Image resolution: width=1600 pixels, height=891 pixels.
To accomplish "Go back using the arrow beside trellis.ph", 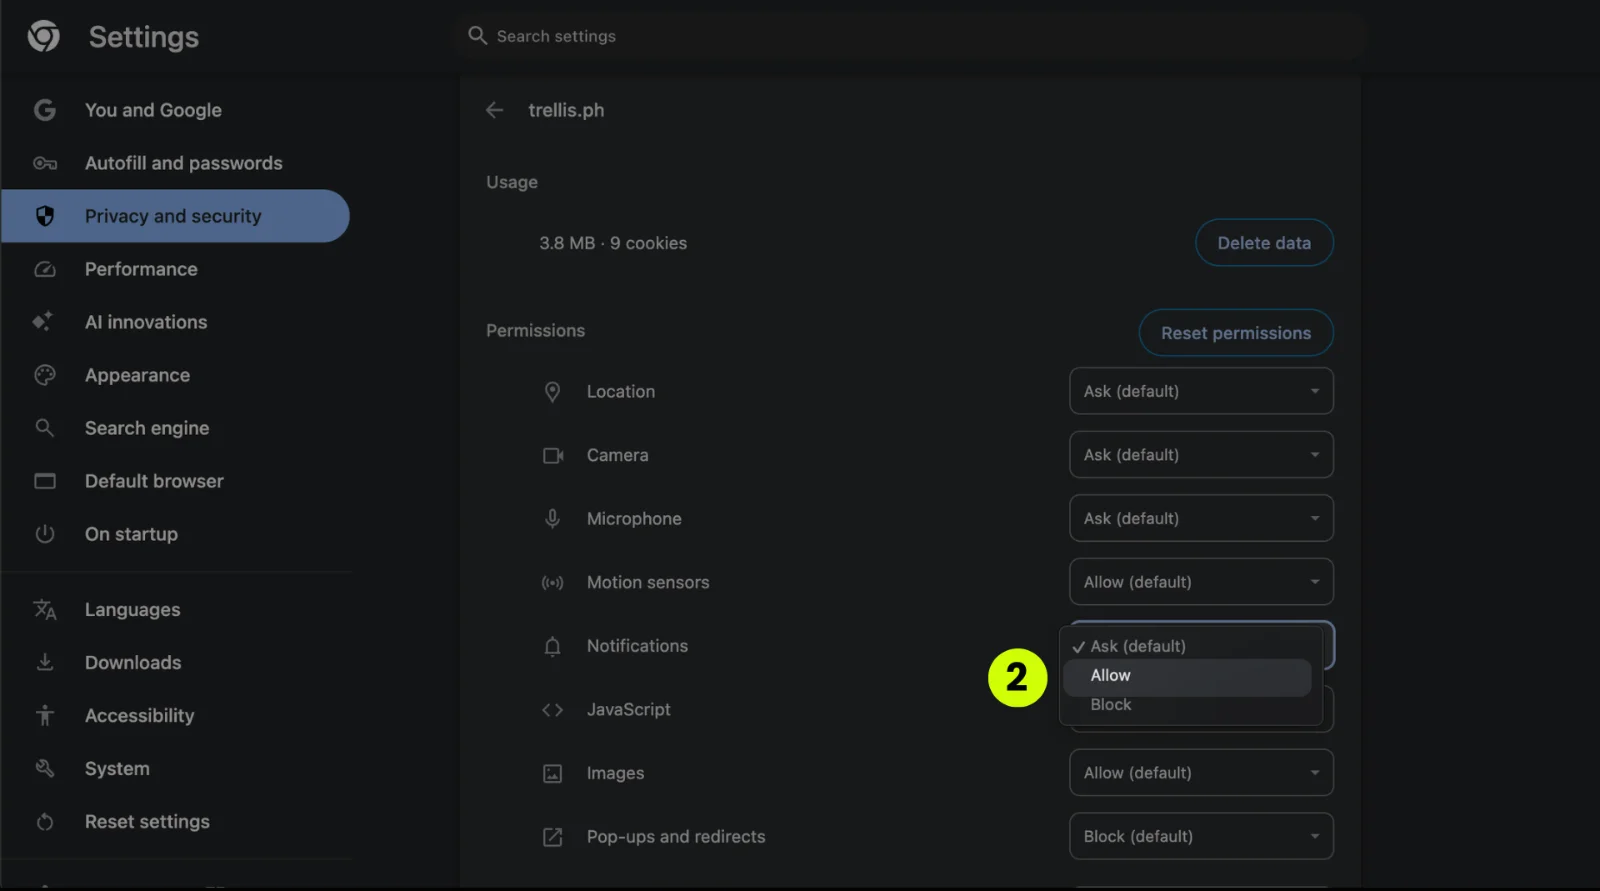I will [x=494, y=110].
